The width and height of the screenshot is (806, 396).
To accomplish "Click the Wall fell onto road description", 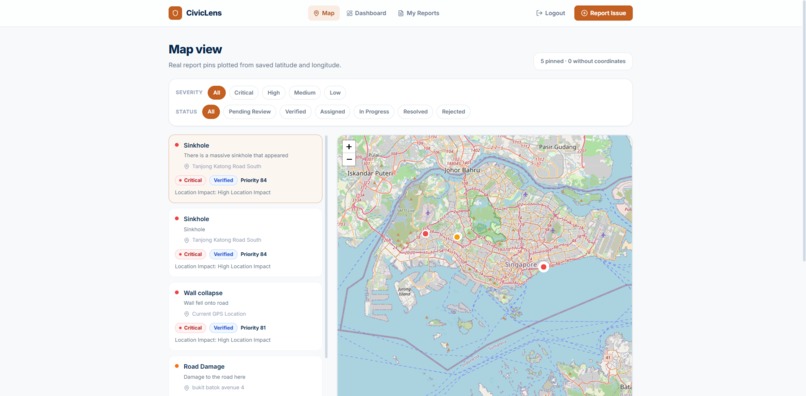I will (x=206, y=303).
